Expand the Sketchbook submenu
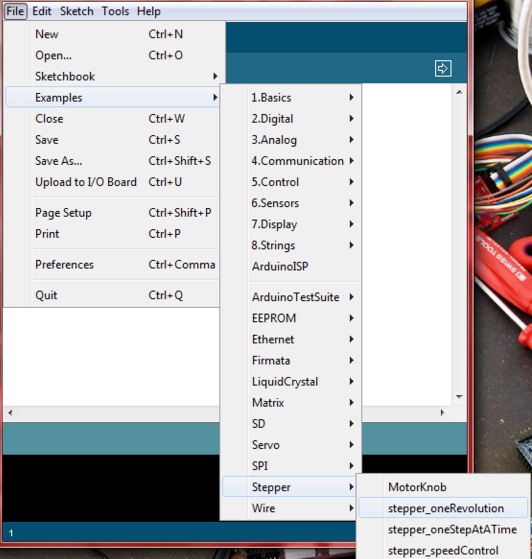Viewport: 532px width, 559px height. pos(113,76)
